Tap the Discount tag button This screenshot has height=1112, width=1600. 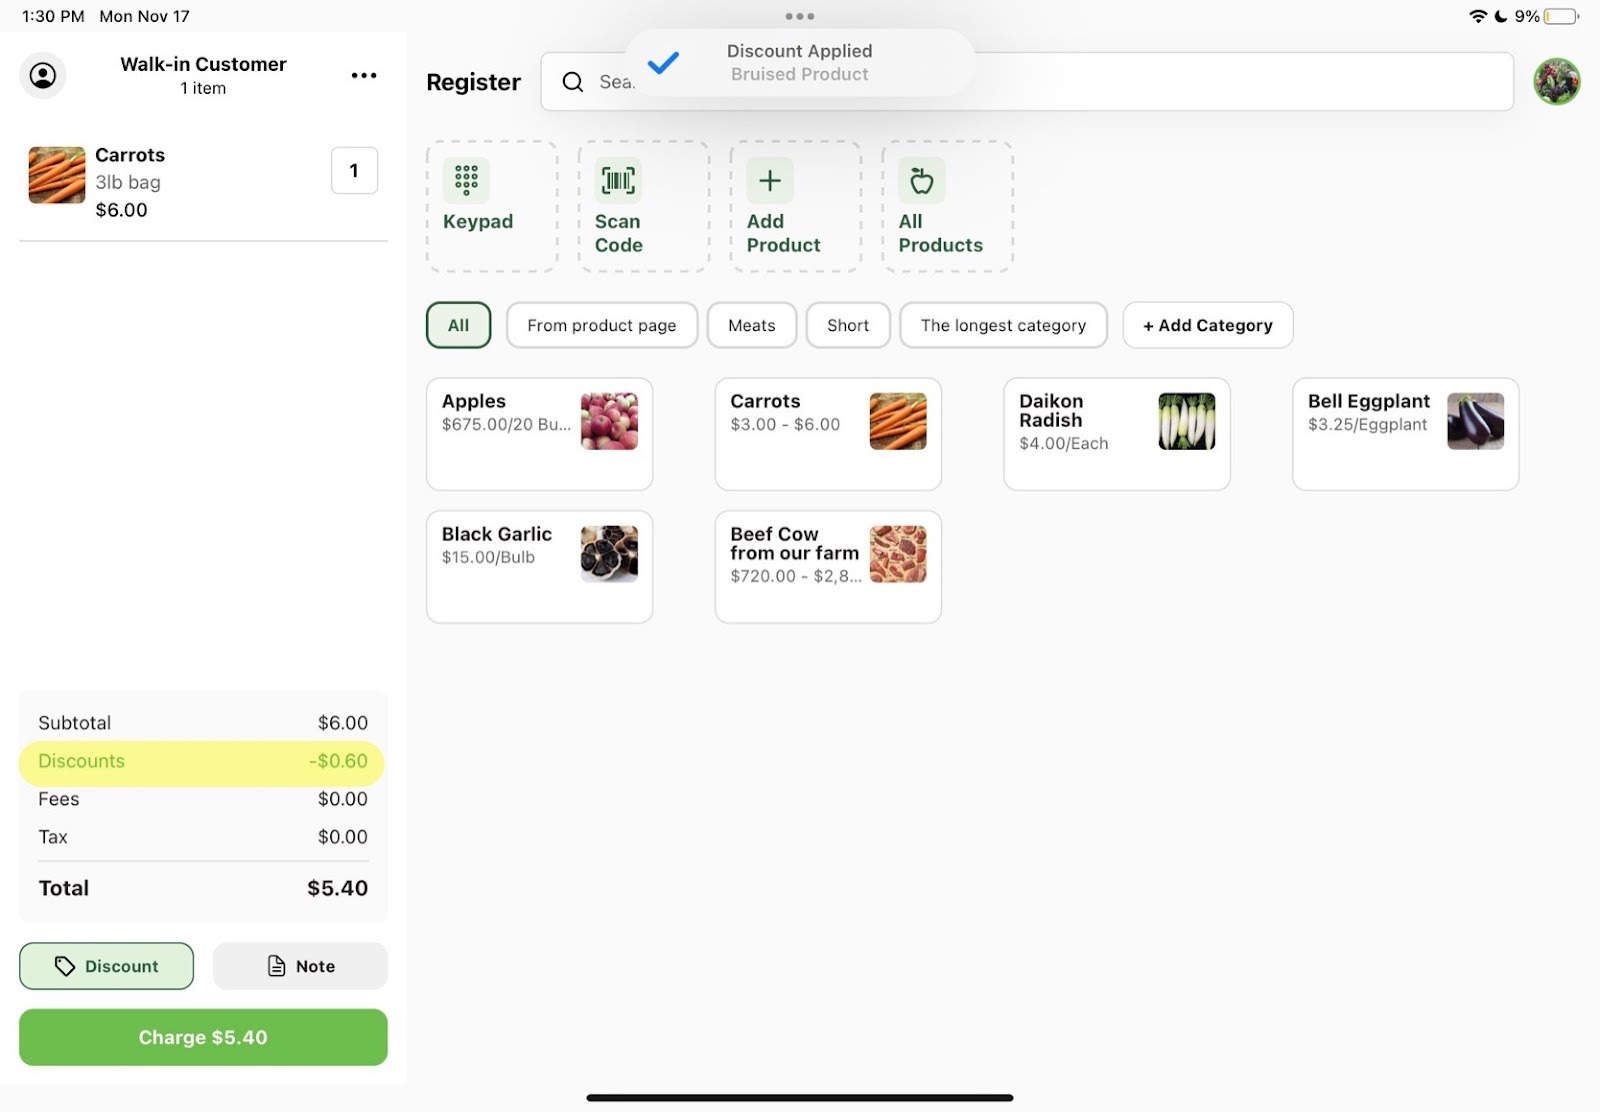pyautogui.click(x=106, y=966)
